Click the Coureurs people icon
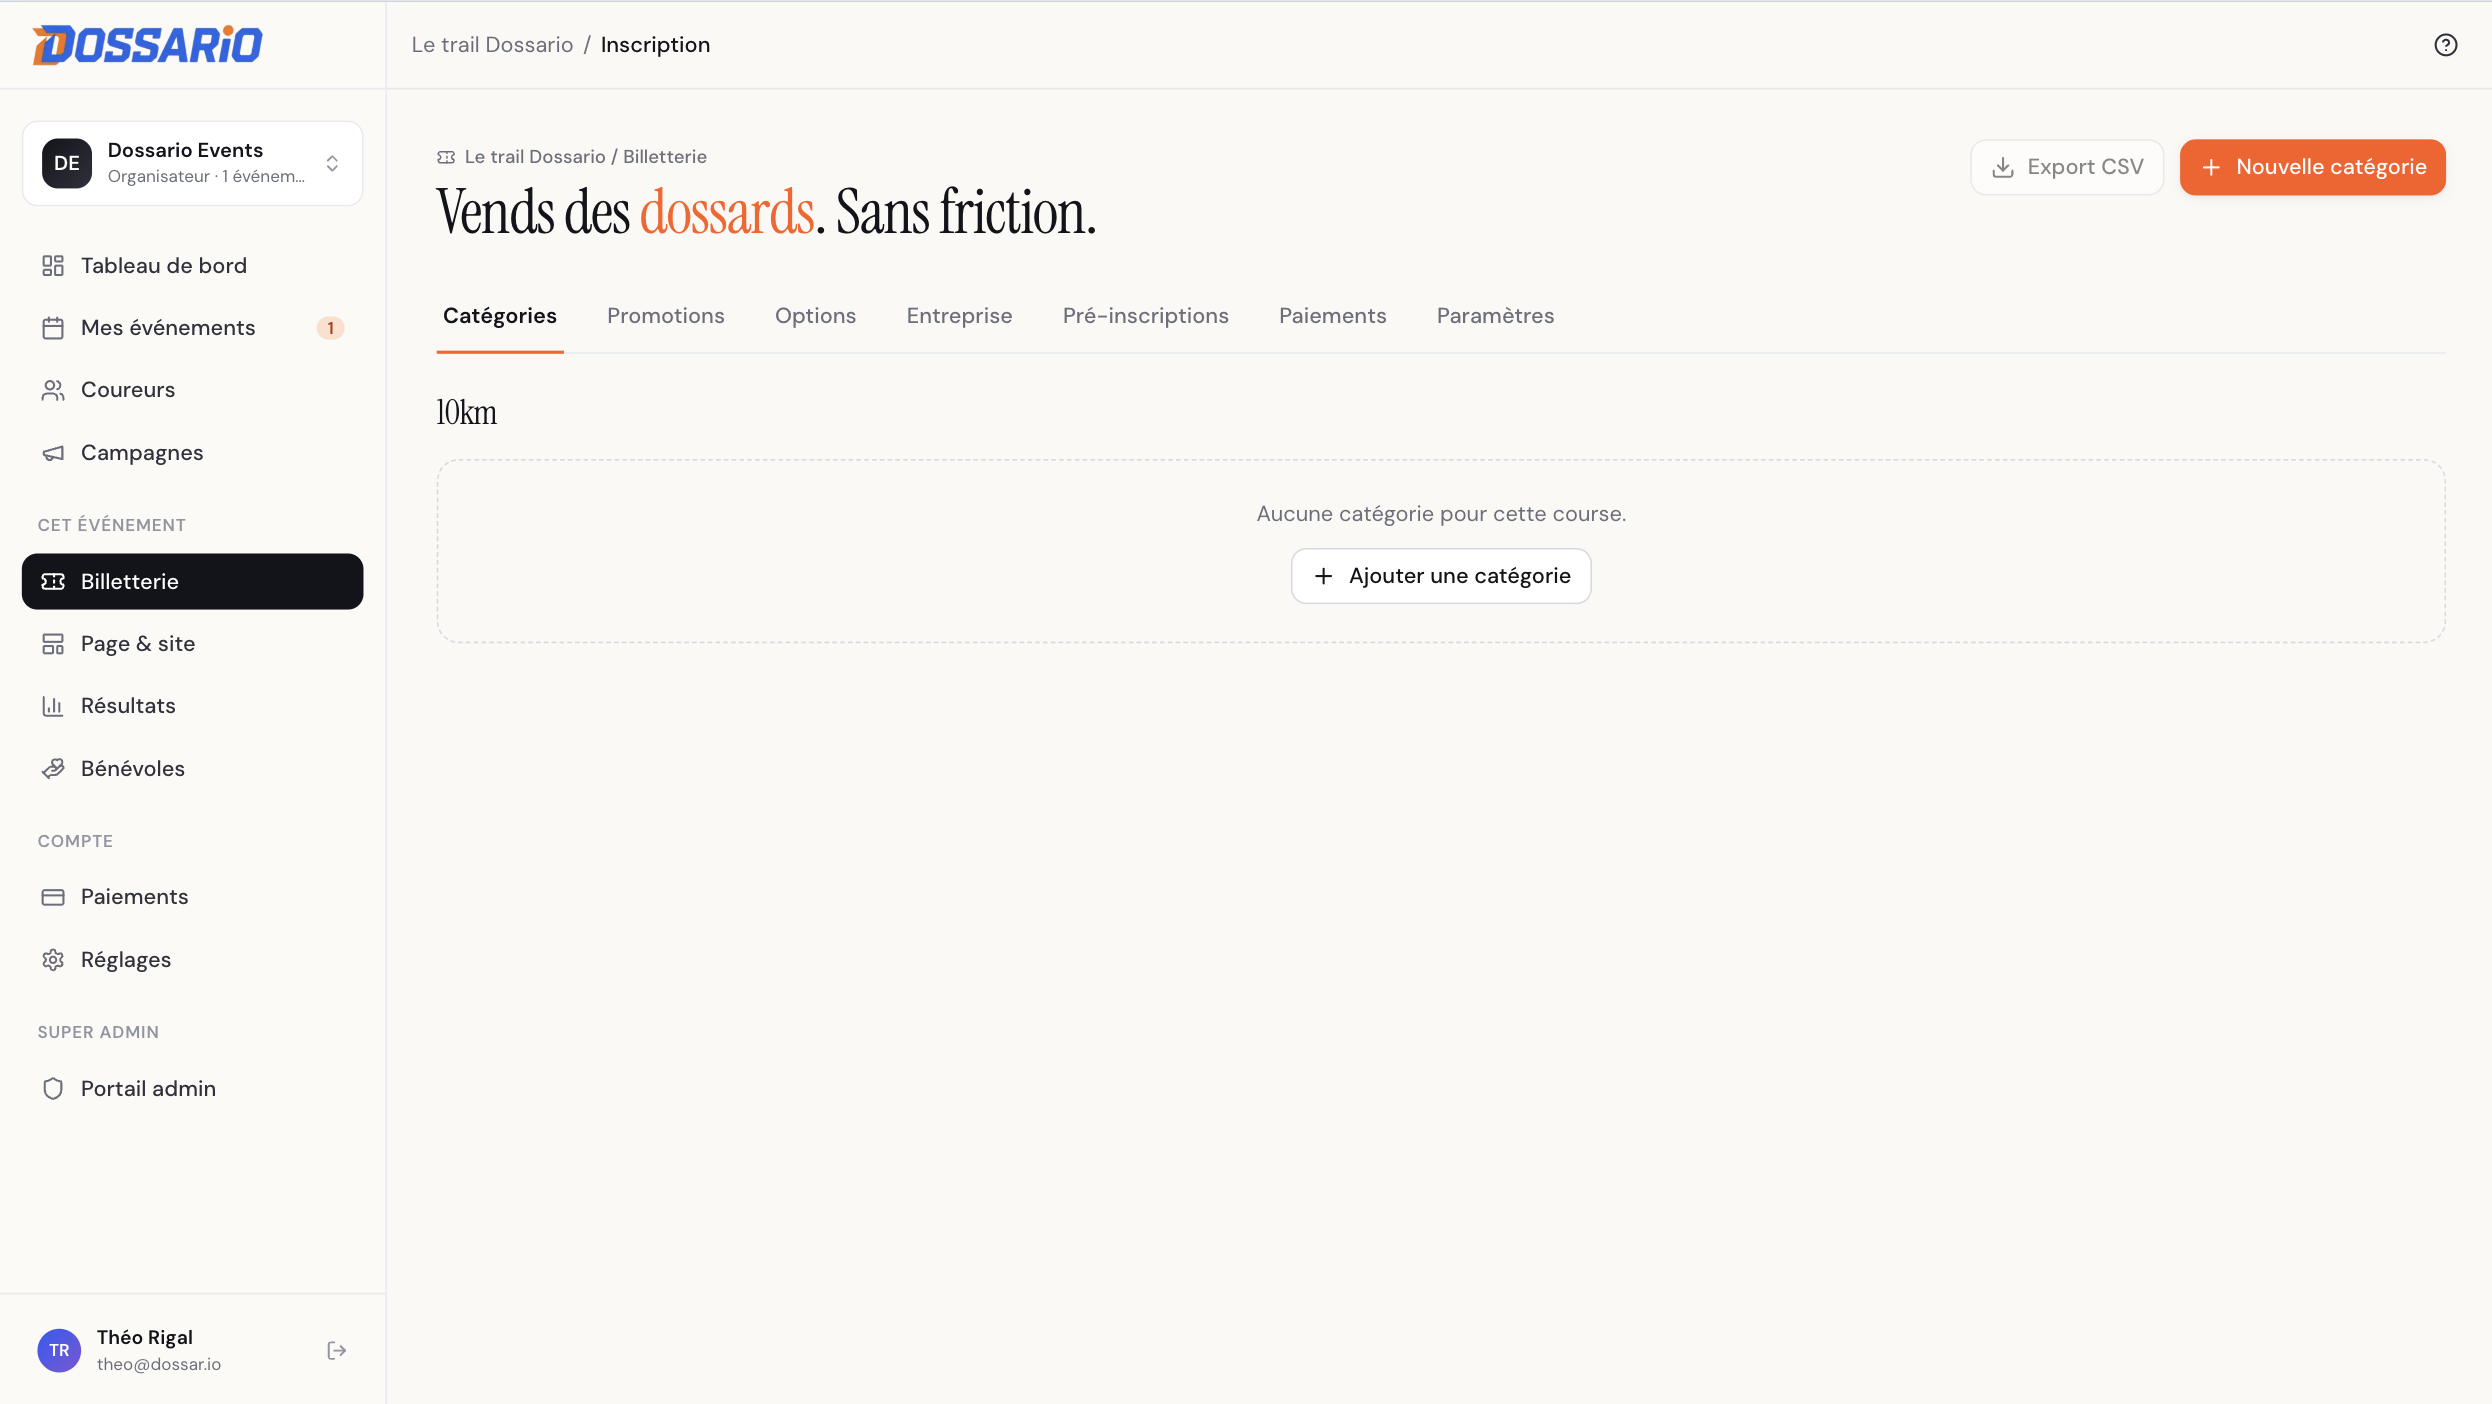The height and width of the screenshot is (1404, 2492). point(53,390)
